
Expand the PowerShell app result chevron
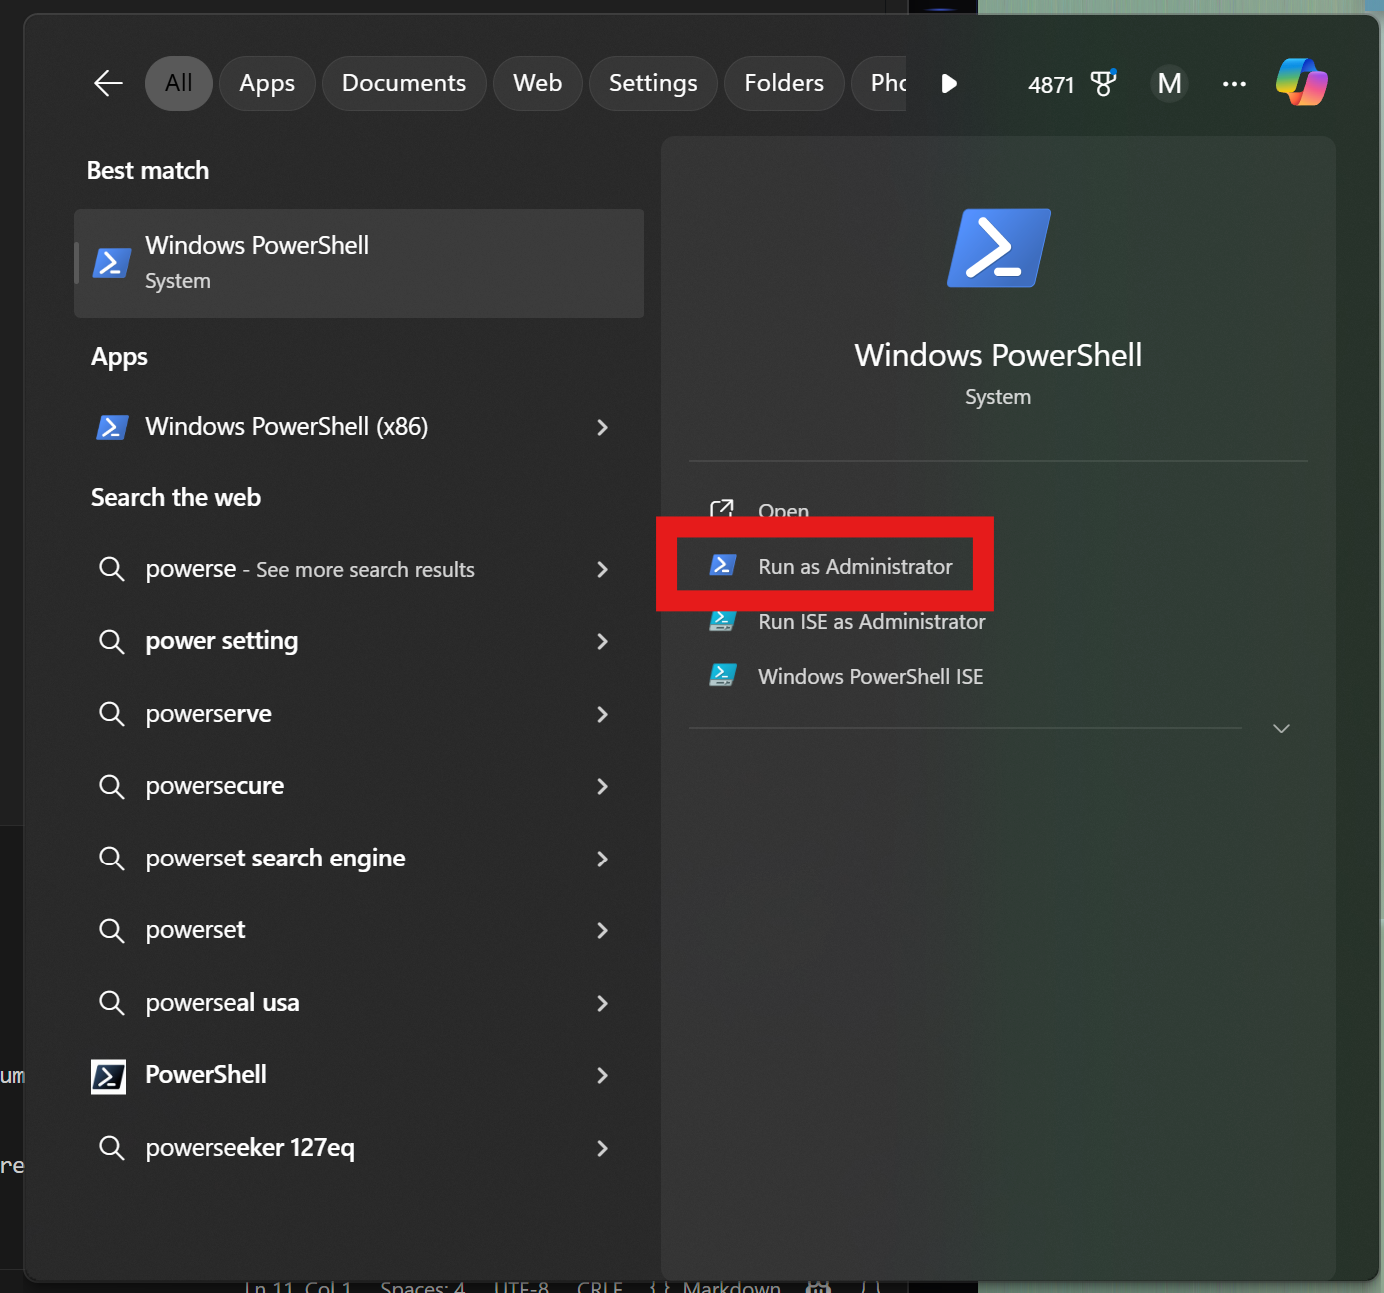tap(602, 1075)
